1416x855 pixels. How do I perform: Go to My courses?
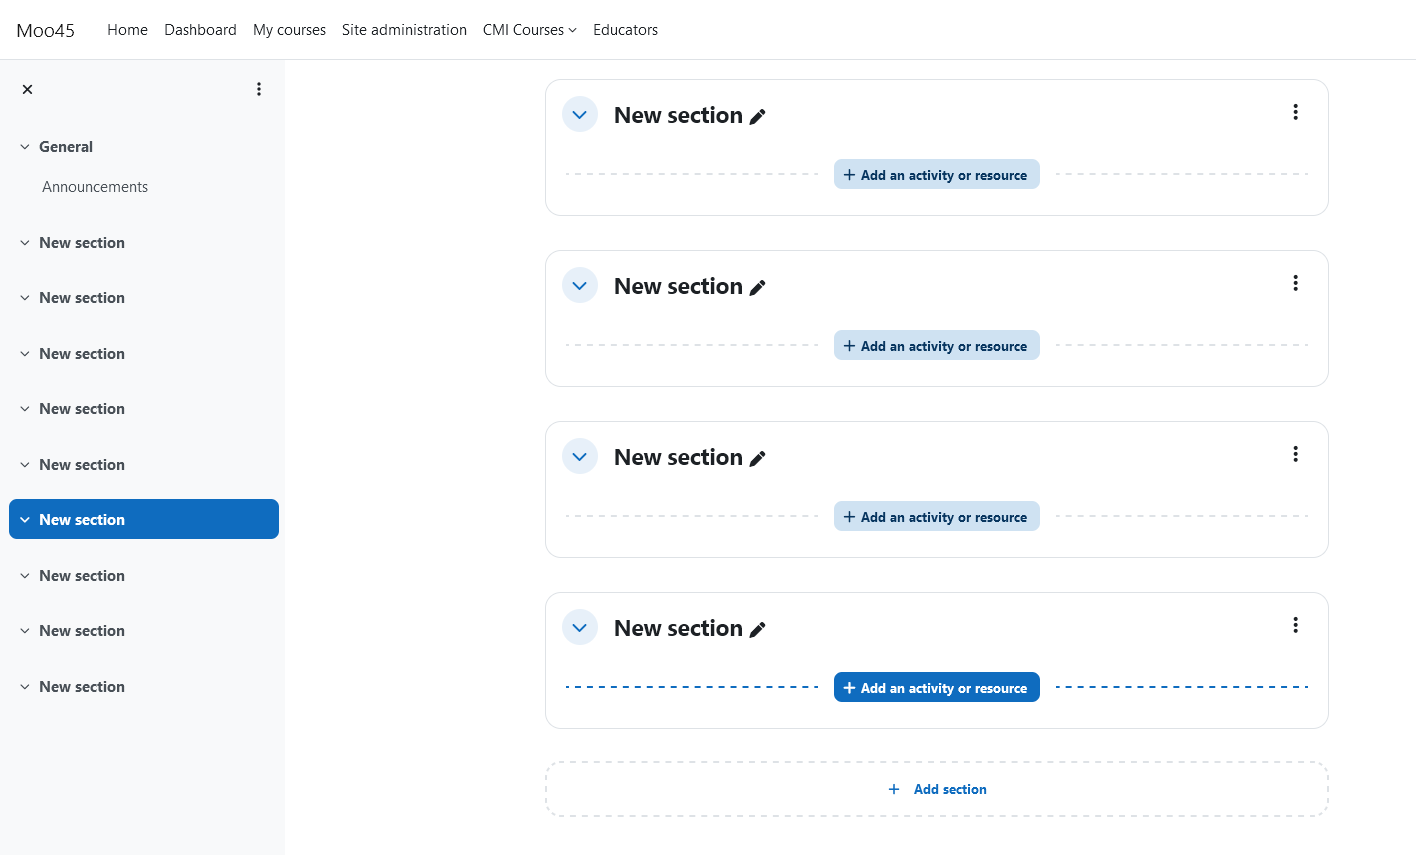pyautogui.click(x=289, y=30)
